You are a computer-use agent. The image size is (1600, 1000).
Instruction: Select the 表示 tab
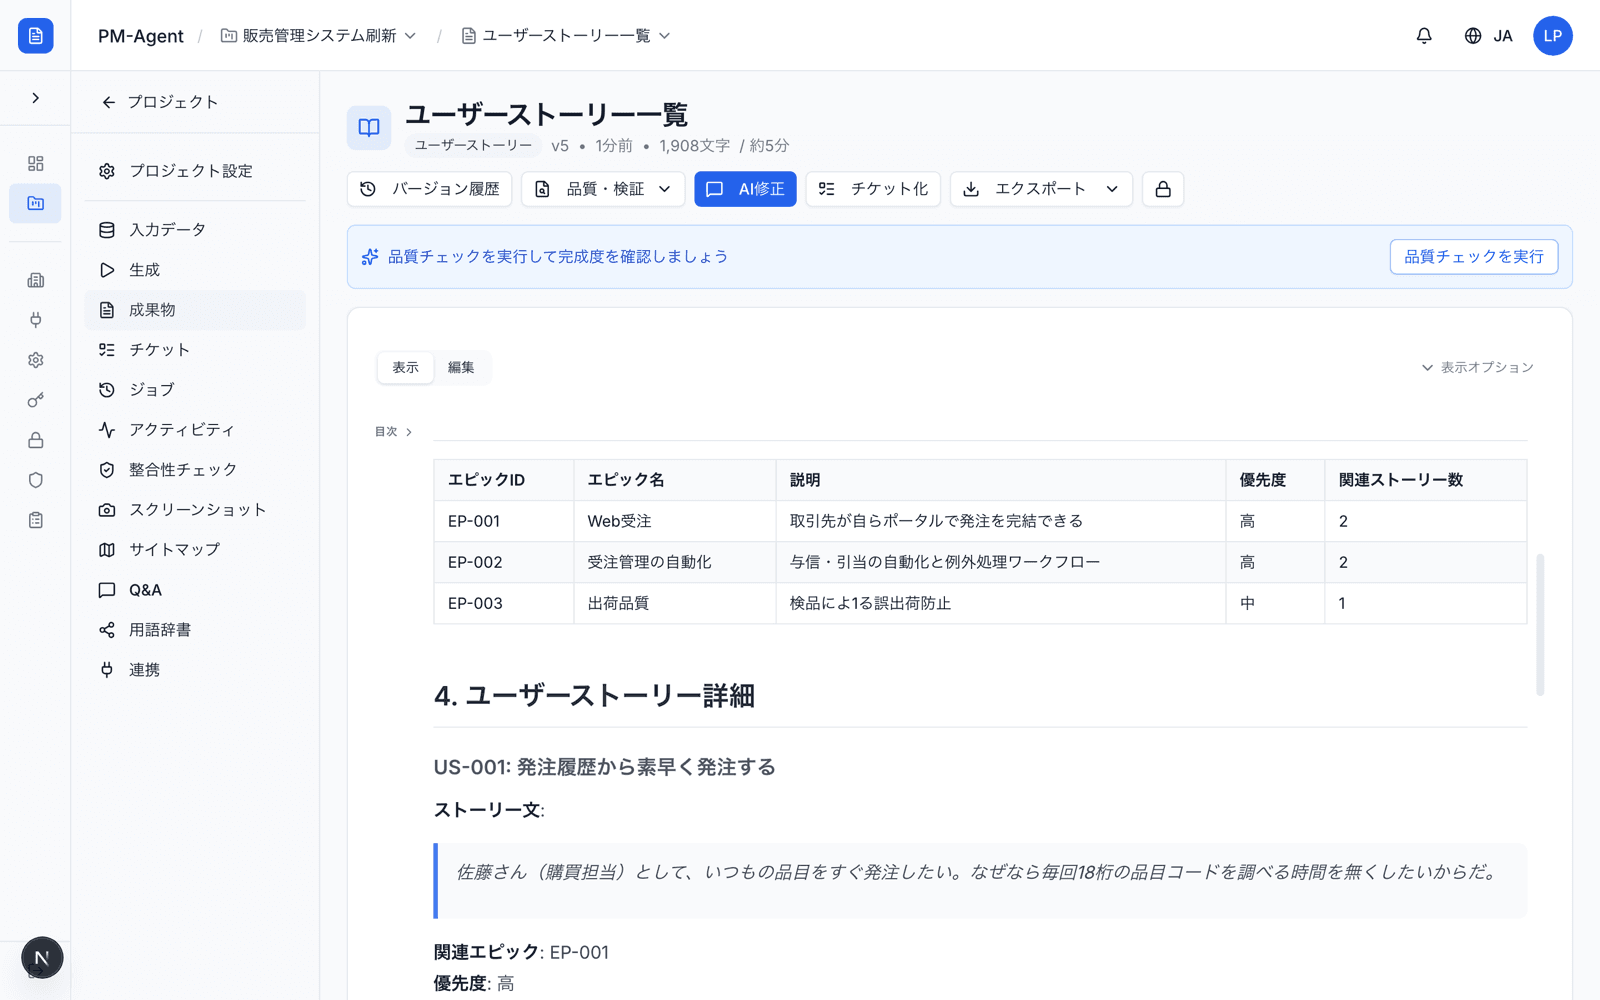(405, 367)
